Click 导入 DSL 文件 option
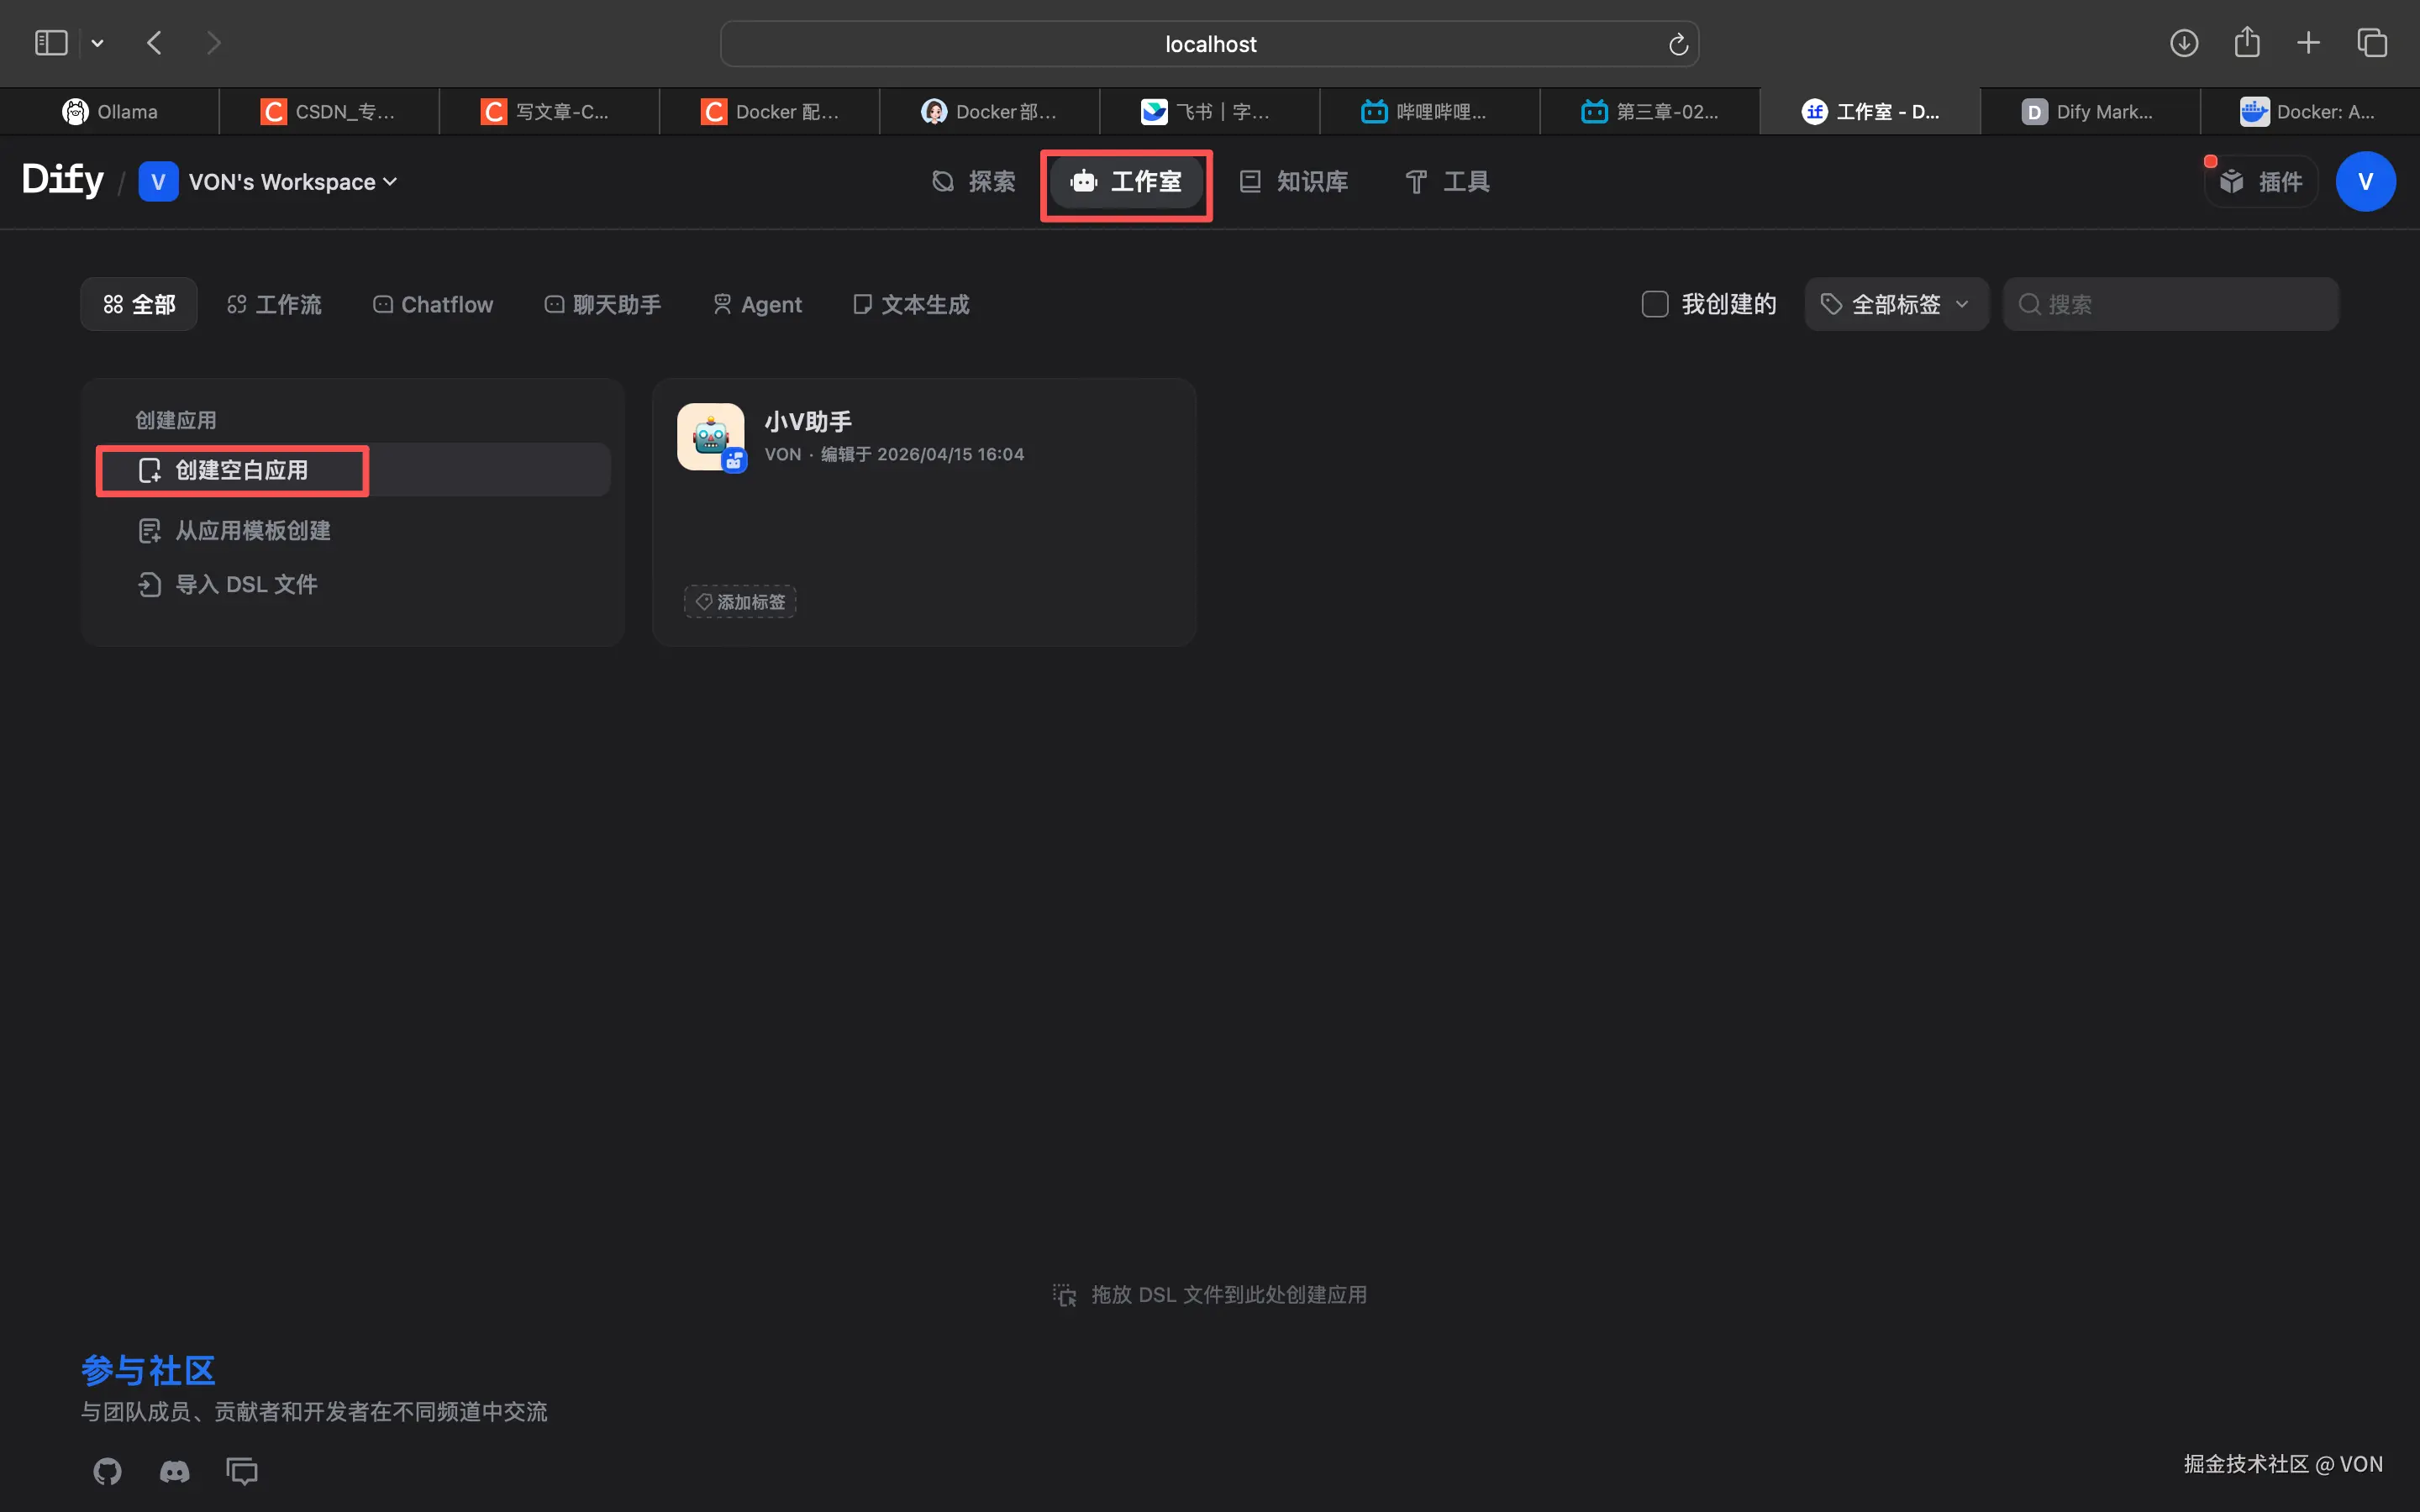Viewport: 2420px width, 1512px height. pos(245,584)
